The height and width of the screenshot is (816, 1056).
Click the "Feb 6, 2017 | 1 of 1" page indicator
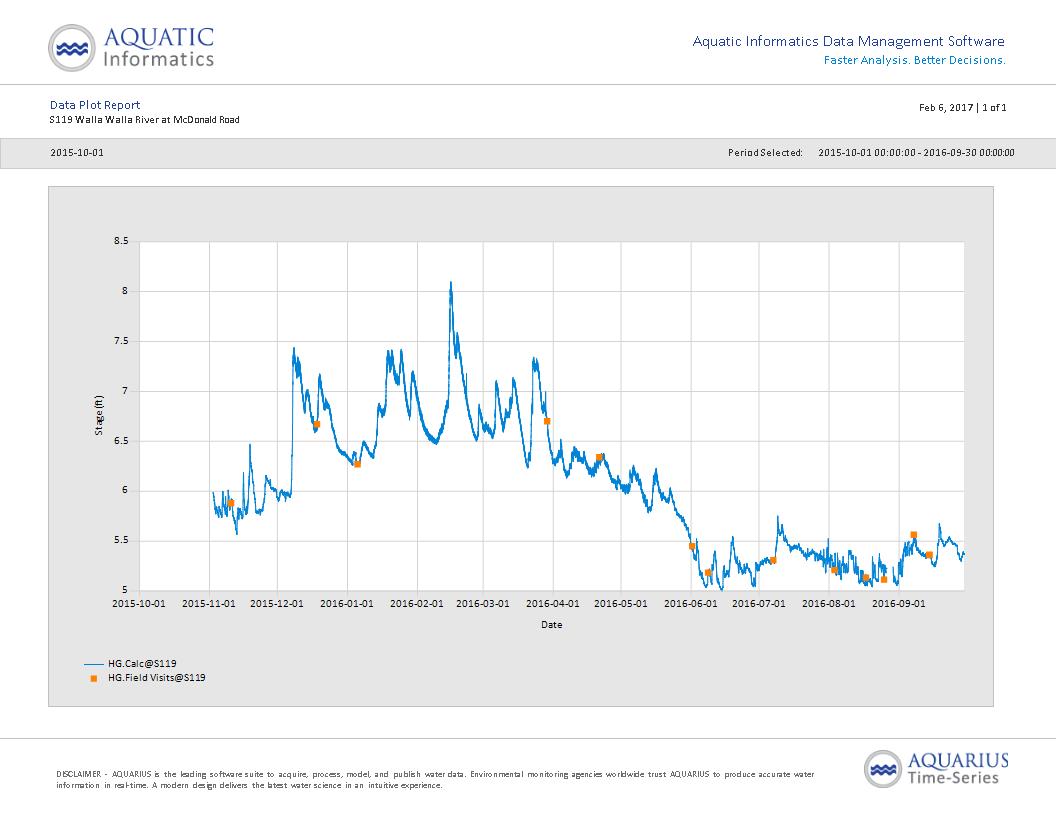[x=962, y=108]
